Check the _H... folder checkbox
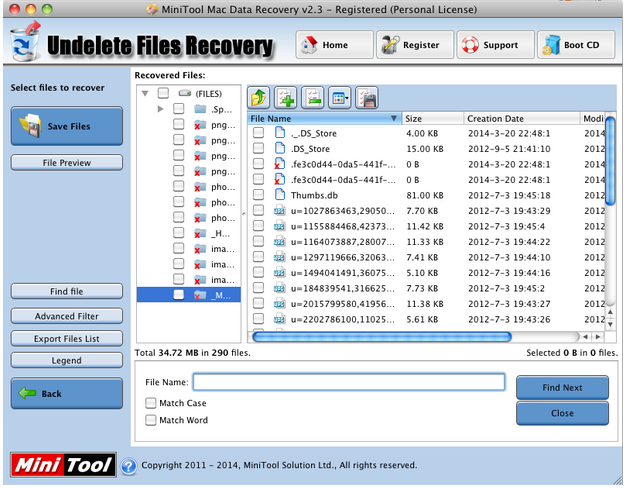The image size is (626, 488). (178, 233)
